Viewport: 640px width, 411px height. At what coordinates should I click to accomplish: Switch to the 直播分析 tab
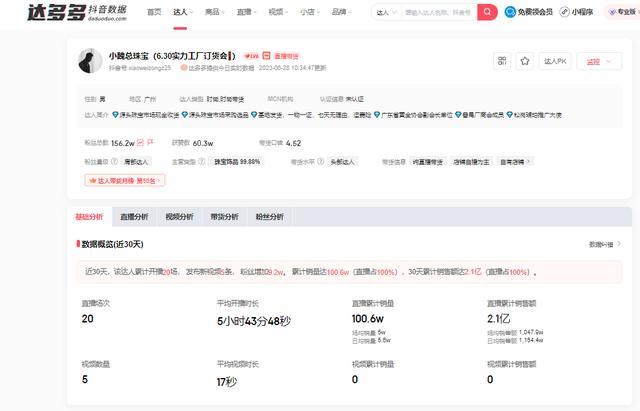tap(134, 217)
